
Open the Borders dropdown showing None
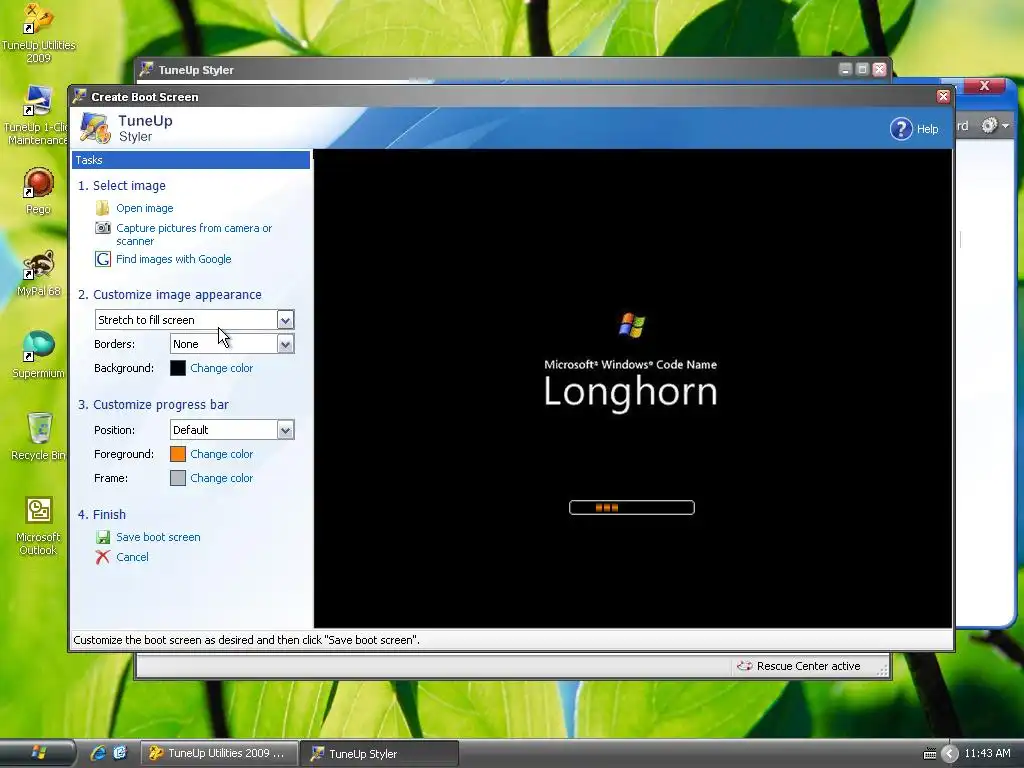[x=285, y=344]
